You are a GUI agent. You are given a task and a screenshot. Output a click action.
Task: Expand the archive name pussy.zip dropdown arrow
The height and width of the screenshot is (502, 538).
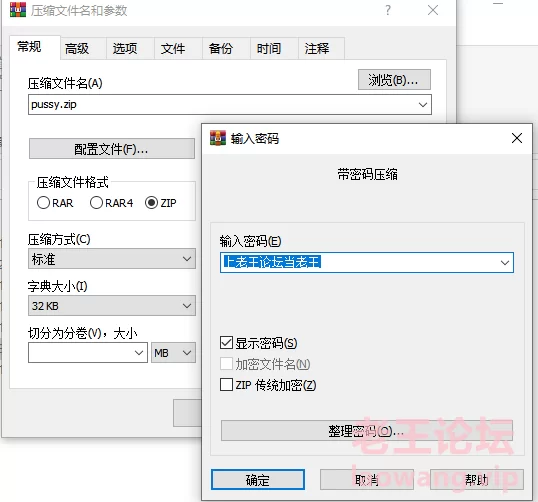pyautogui.click(x=423, y=105)
